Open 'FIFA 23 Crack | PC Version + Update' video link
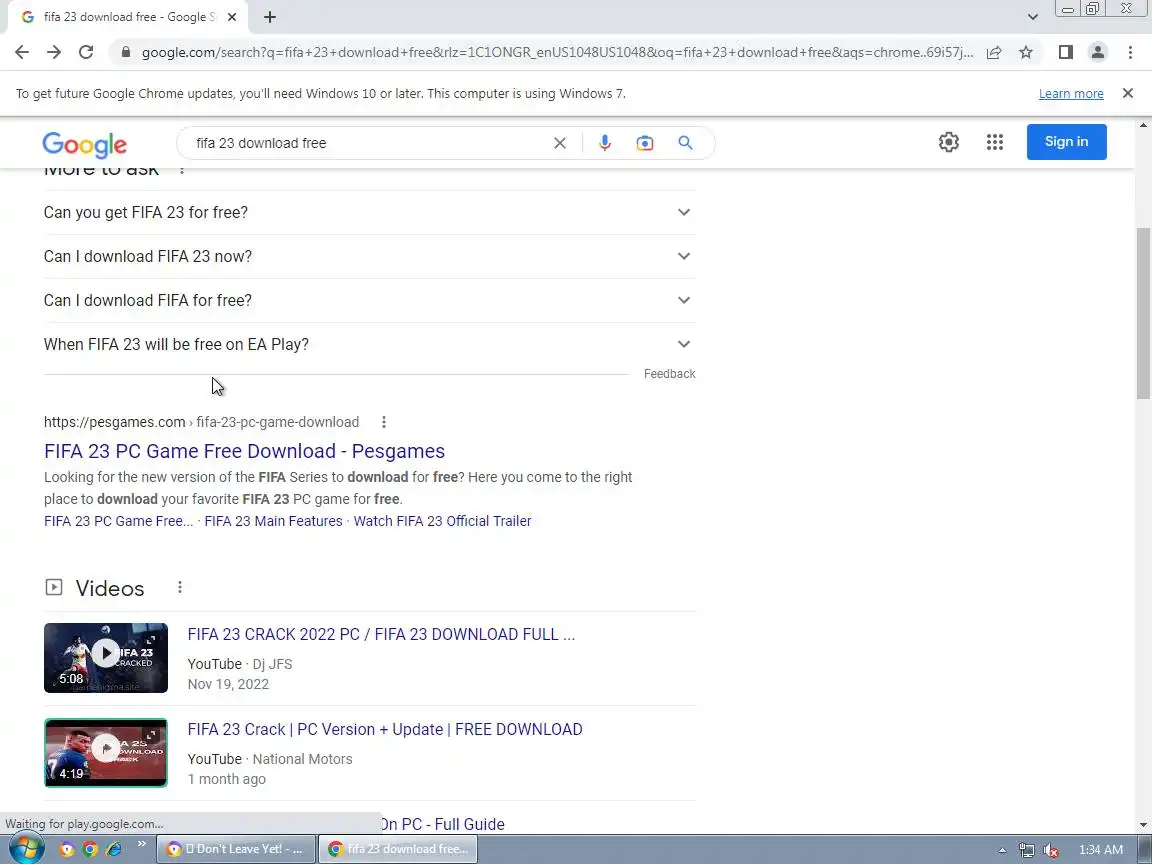The image size is (1152, 864). tap(384, 730)
